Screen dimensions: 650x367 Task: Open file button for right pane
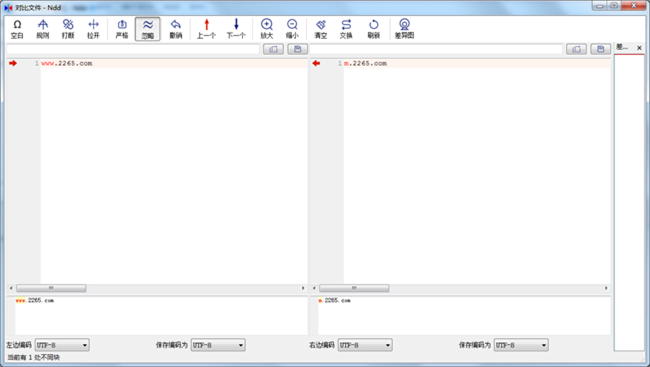(x=576, y=49)
